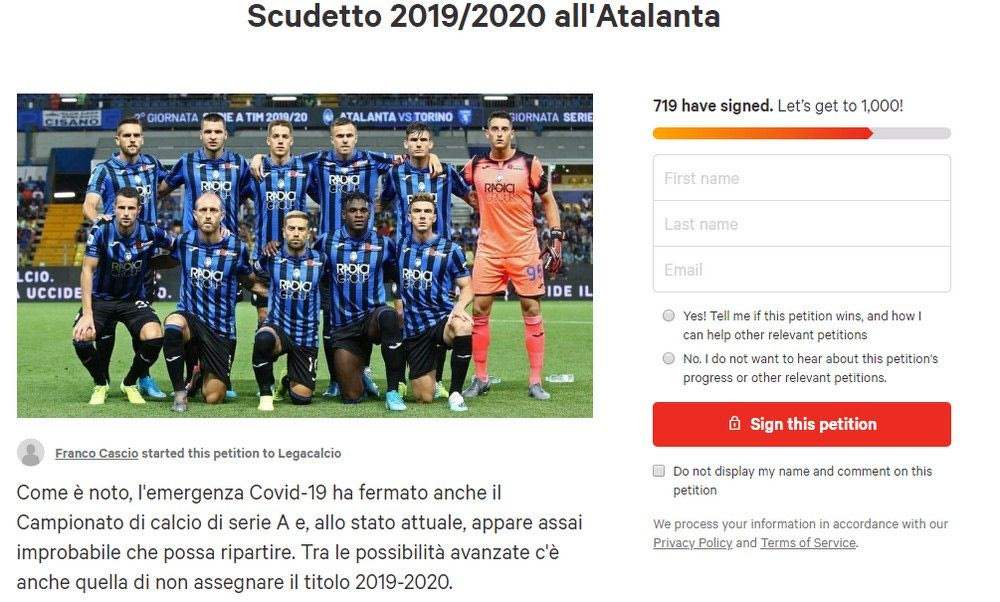1000x602 pixels.
Task: Click the 'Scudetto 2019/2020 all'Atalanta' title
Action: coord(483,15)
